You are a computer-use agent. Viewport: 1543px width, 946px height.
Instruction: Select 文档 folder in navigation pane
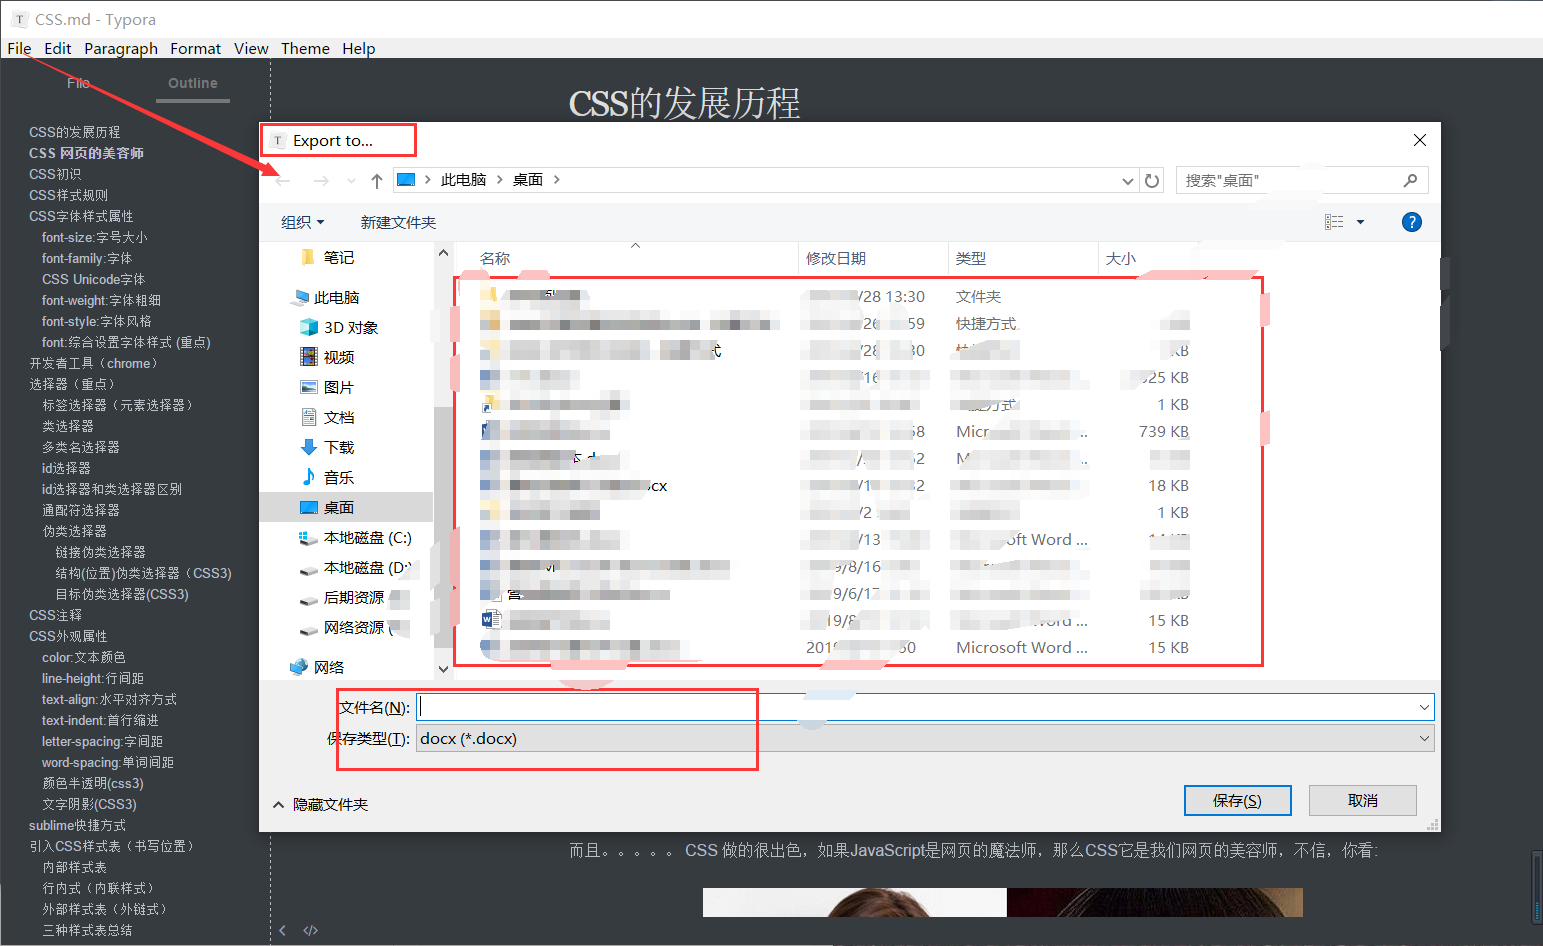(x=338, y=418)
